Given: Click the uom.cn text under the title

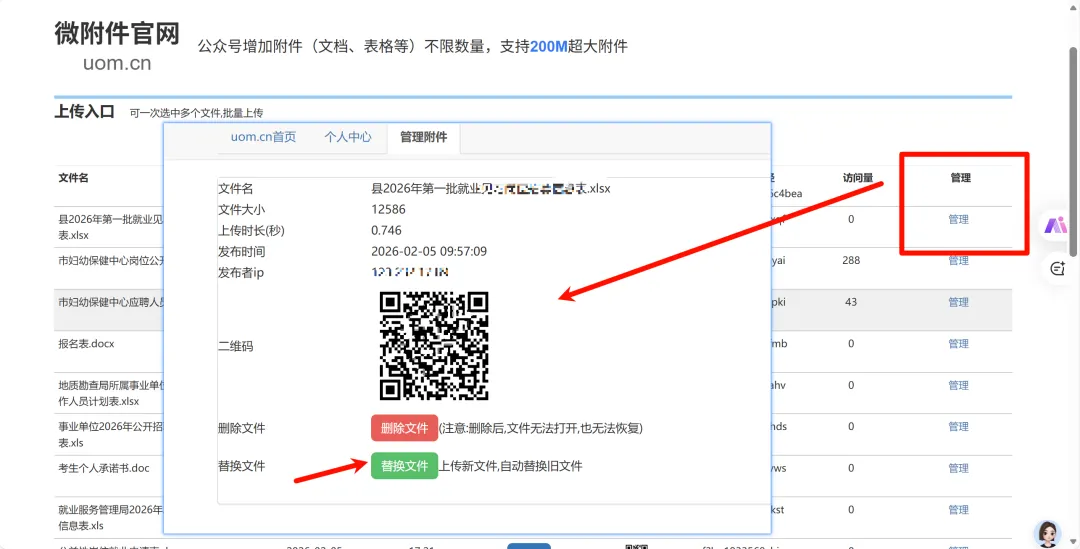Looking at the screenshot, I should point(117,63).
